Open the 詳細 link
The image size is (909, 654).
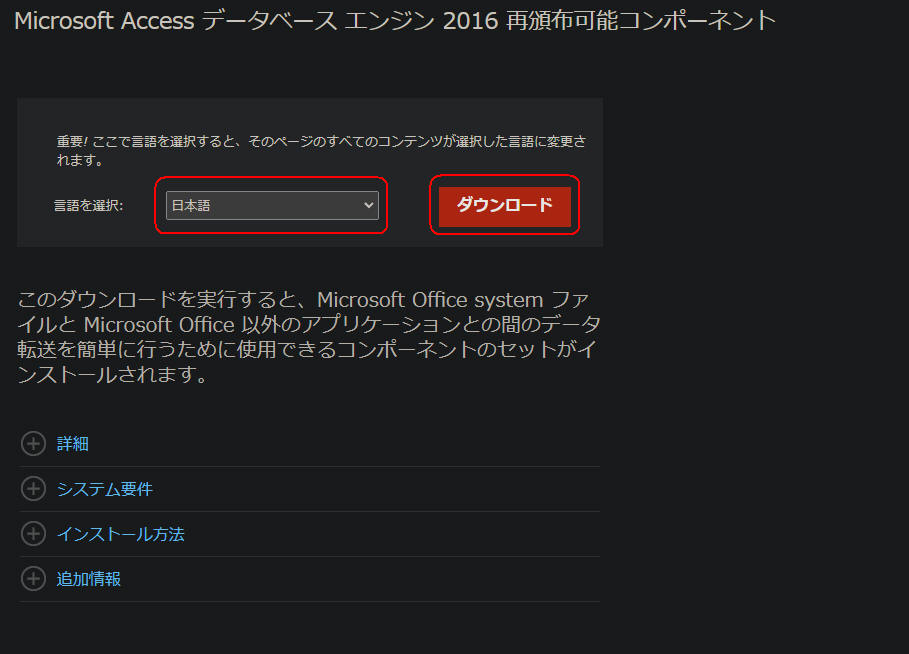pos(72,444)
